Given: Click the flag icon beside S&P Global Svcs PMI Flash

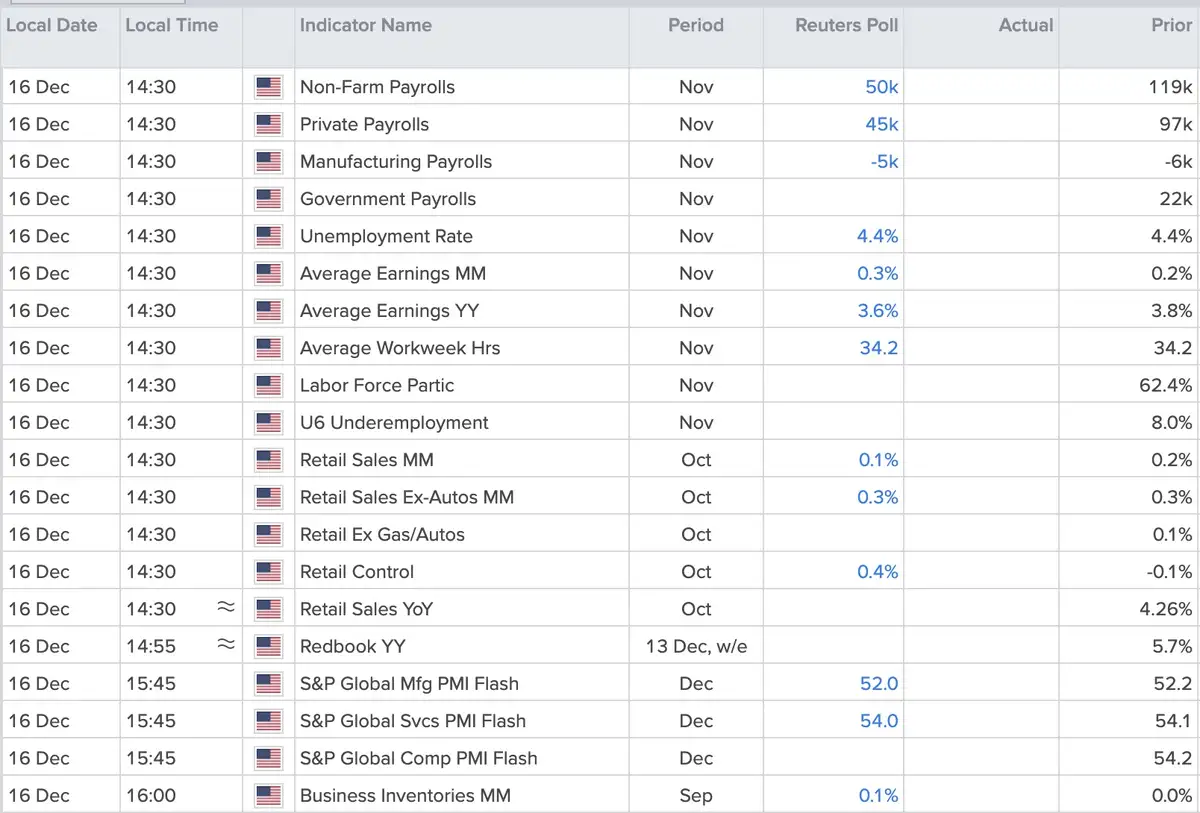Looking at the screenshot, I should tap(268, 721).
